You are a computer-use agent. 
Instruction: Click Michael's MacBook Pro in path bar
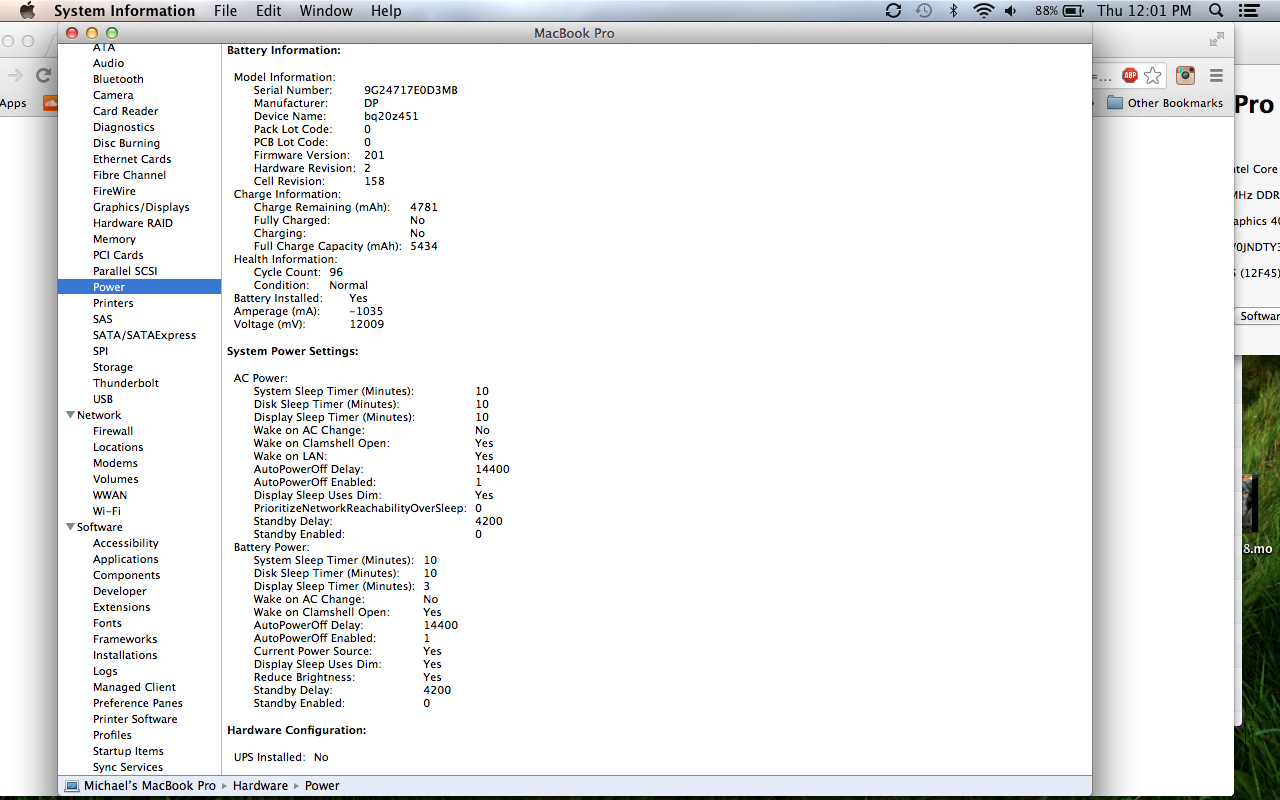coord(150,786)
